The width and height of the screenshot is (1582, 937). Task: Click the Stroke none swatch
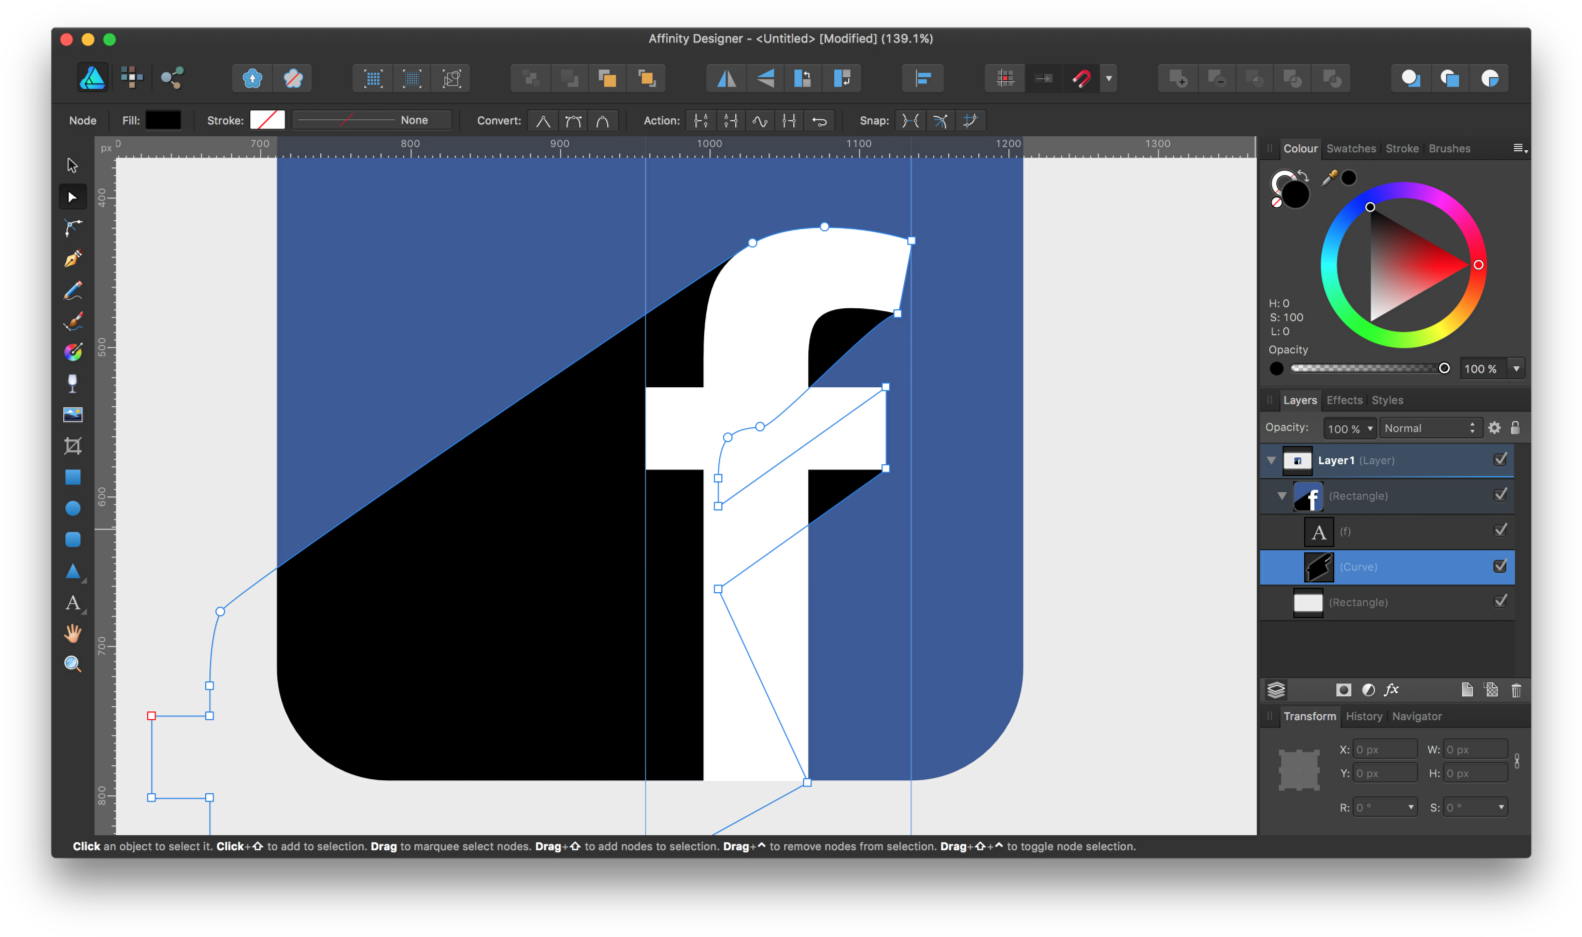pos(267,120)
